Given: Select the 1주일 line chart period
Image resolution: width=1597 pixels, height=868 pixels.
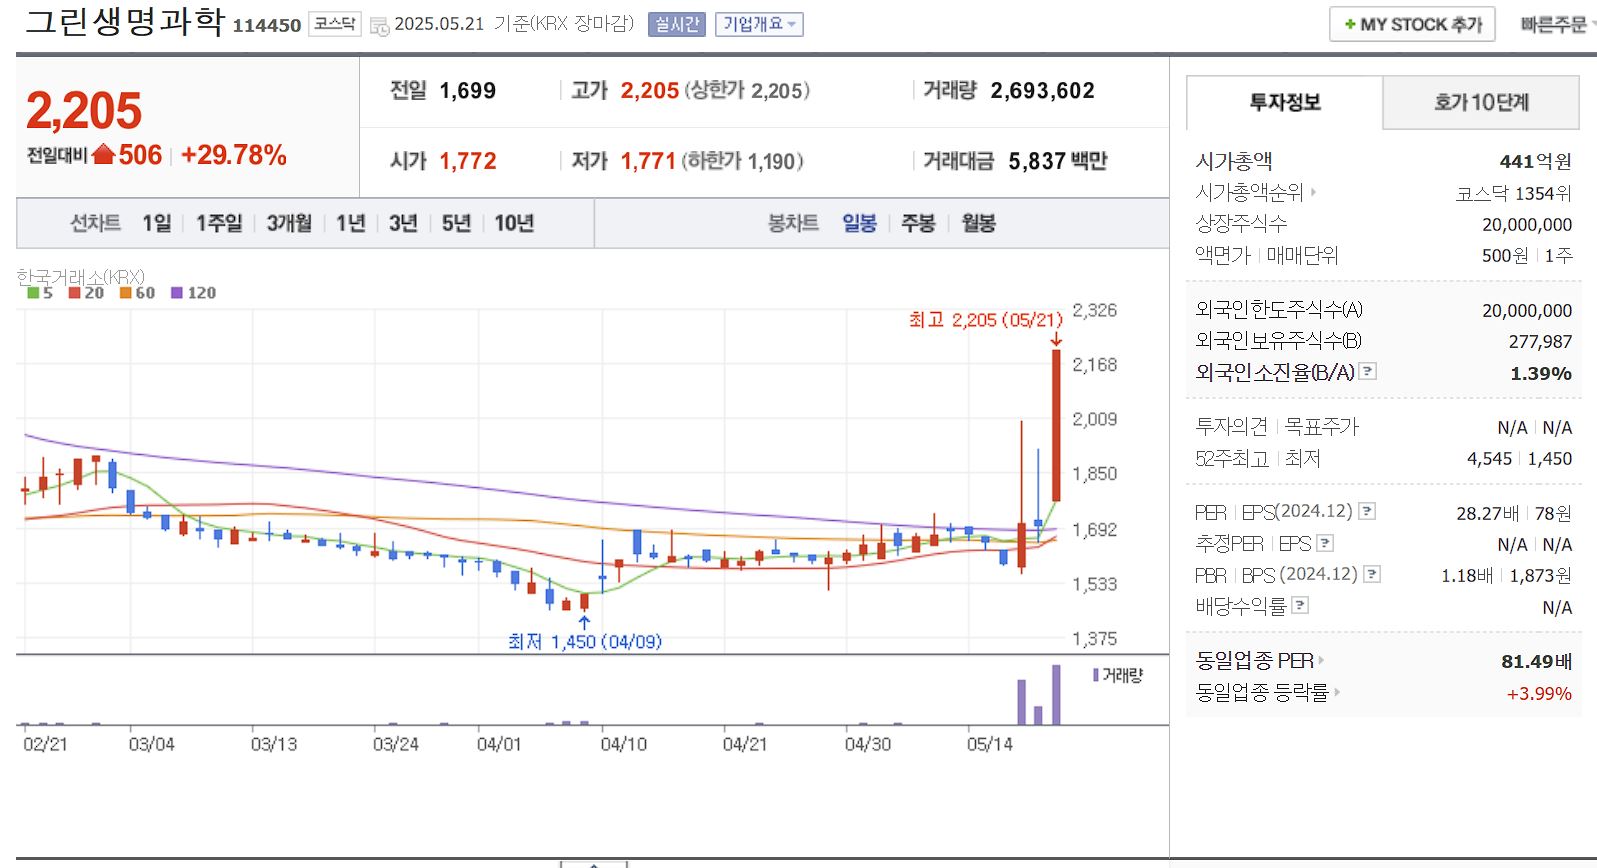Looking at the screenshot, I should point(219,223).
